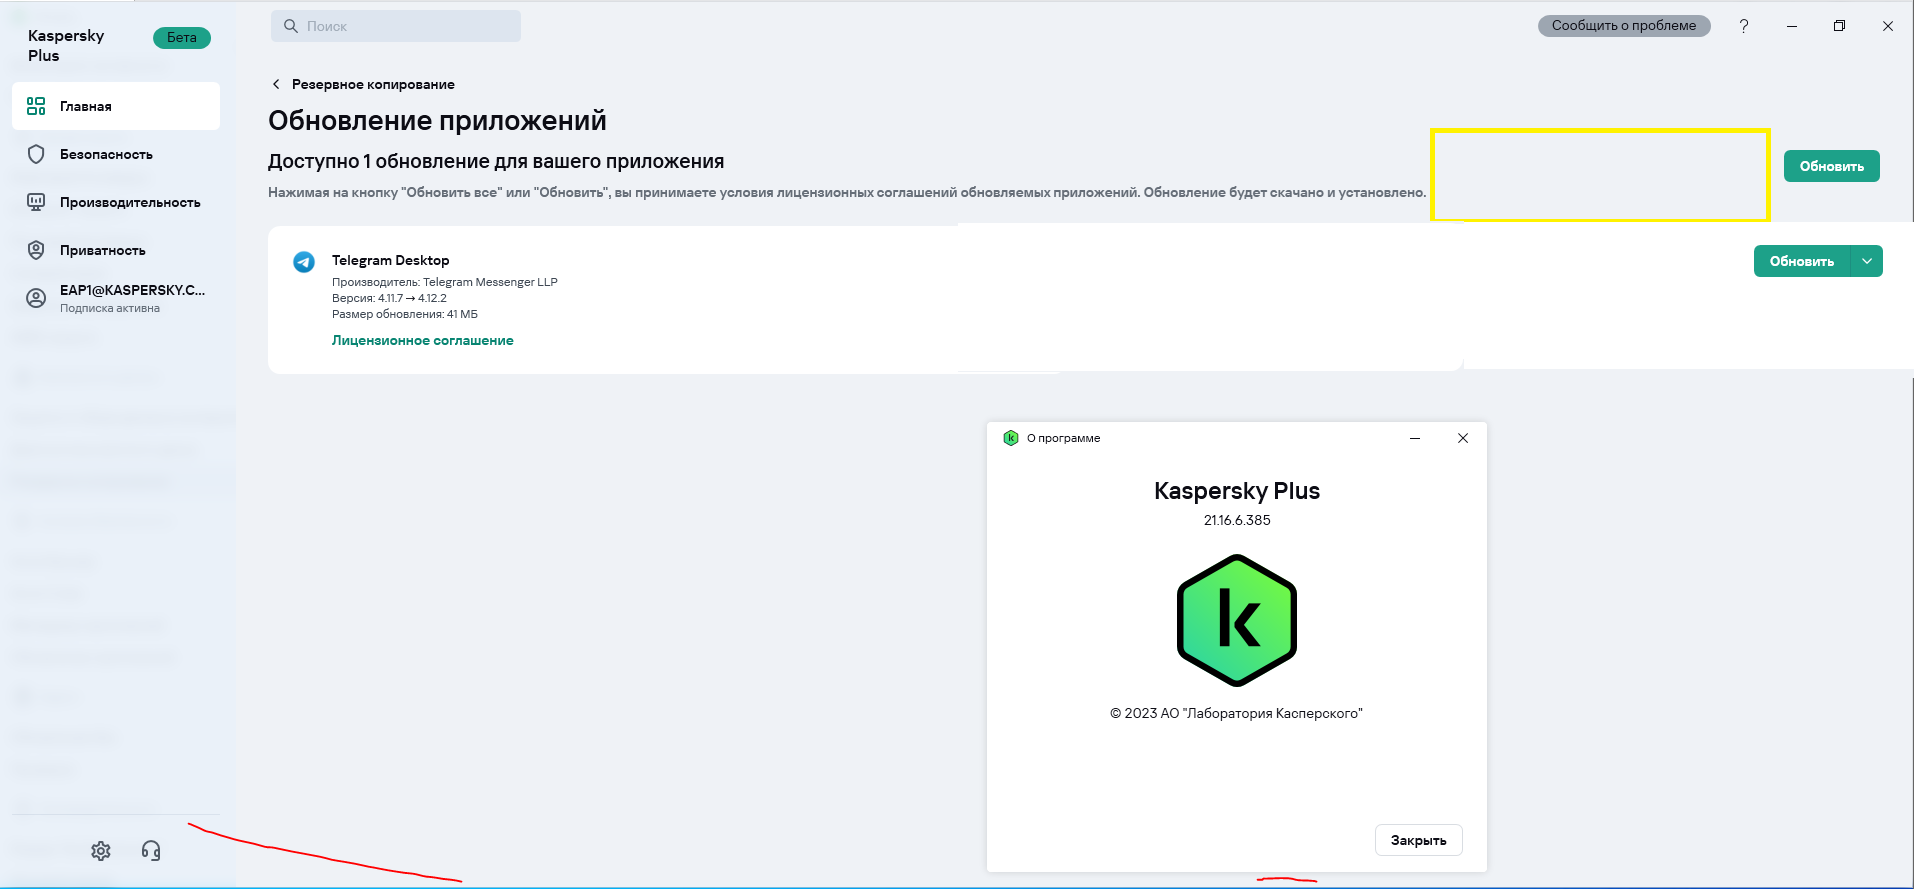Go back to Резервное копирование
The height and width of the screenshot is (889, 1914).
(373, 84)
